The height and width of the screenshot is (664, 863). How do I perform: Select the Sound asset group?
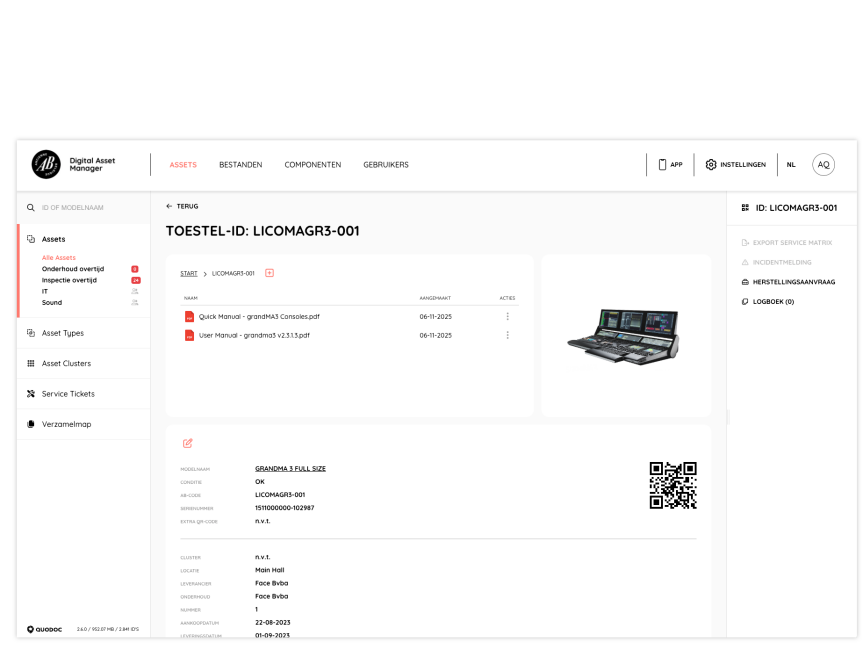point(52,302)
